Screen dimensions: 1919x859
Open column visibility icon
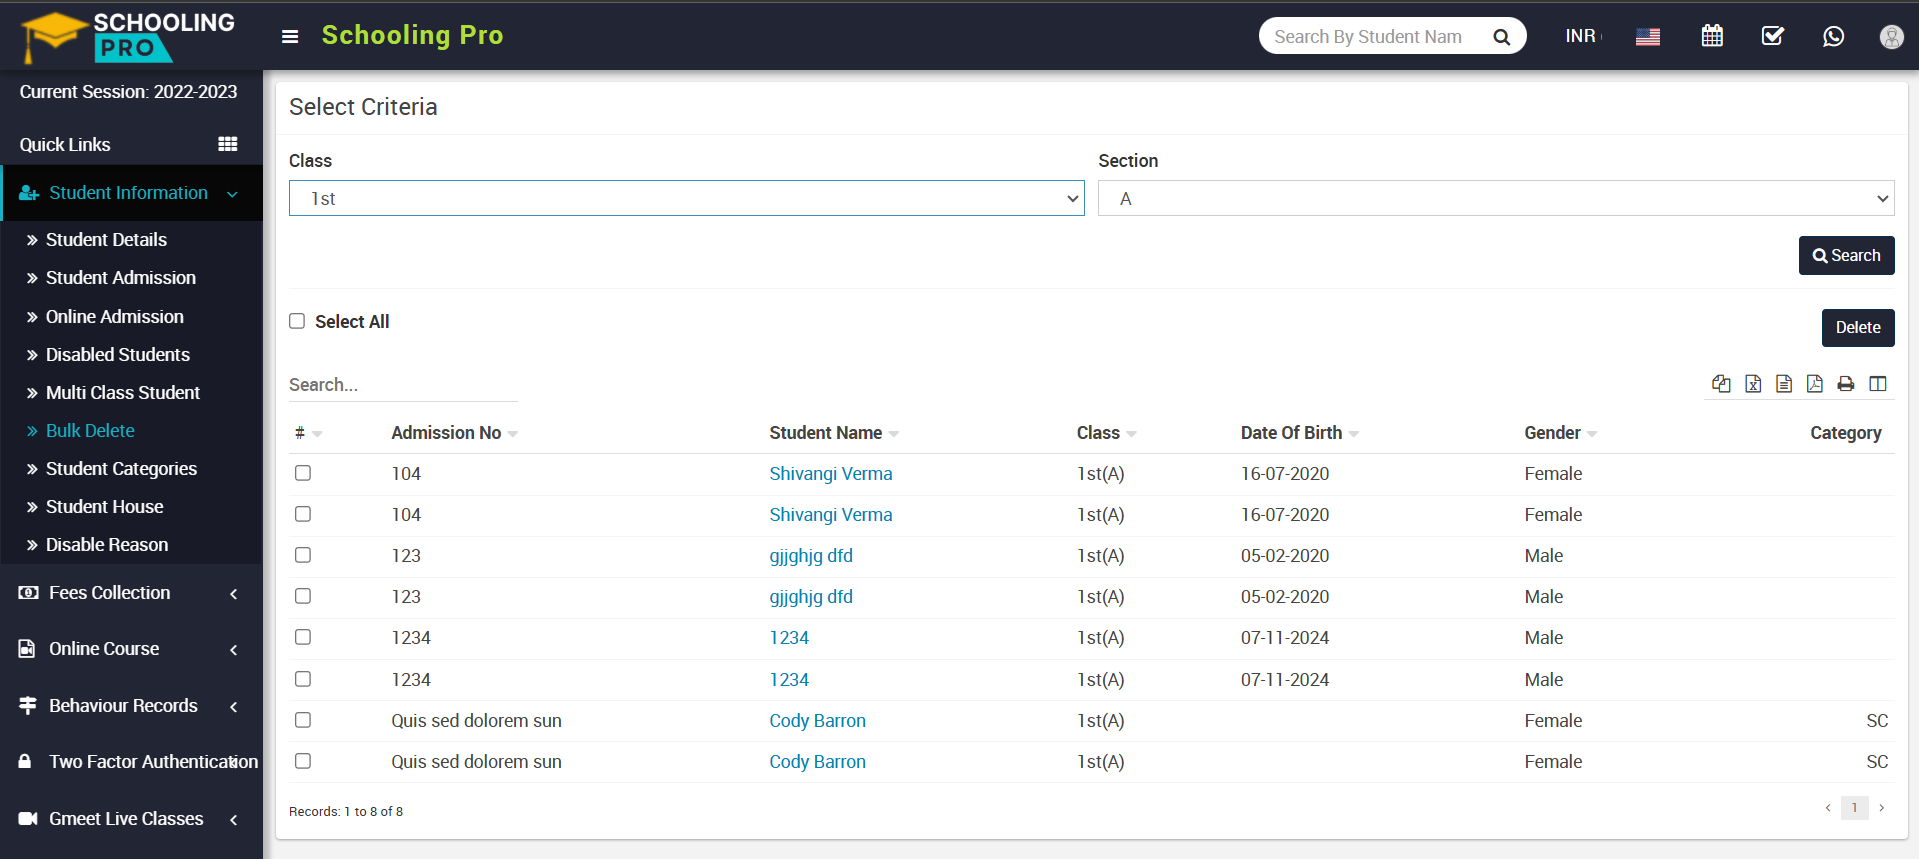pyautogui.click(x=1878, y=384)
